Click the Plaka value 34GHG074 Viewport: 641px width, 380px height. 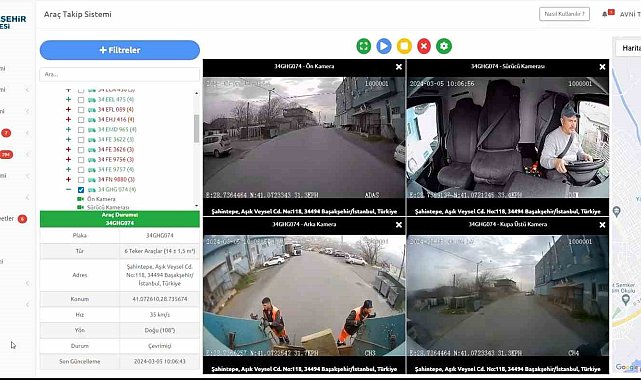click(160, 236)
